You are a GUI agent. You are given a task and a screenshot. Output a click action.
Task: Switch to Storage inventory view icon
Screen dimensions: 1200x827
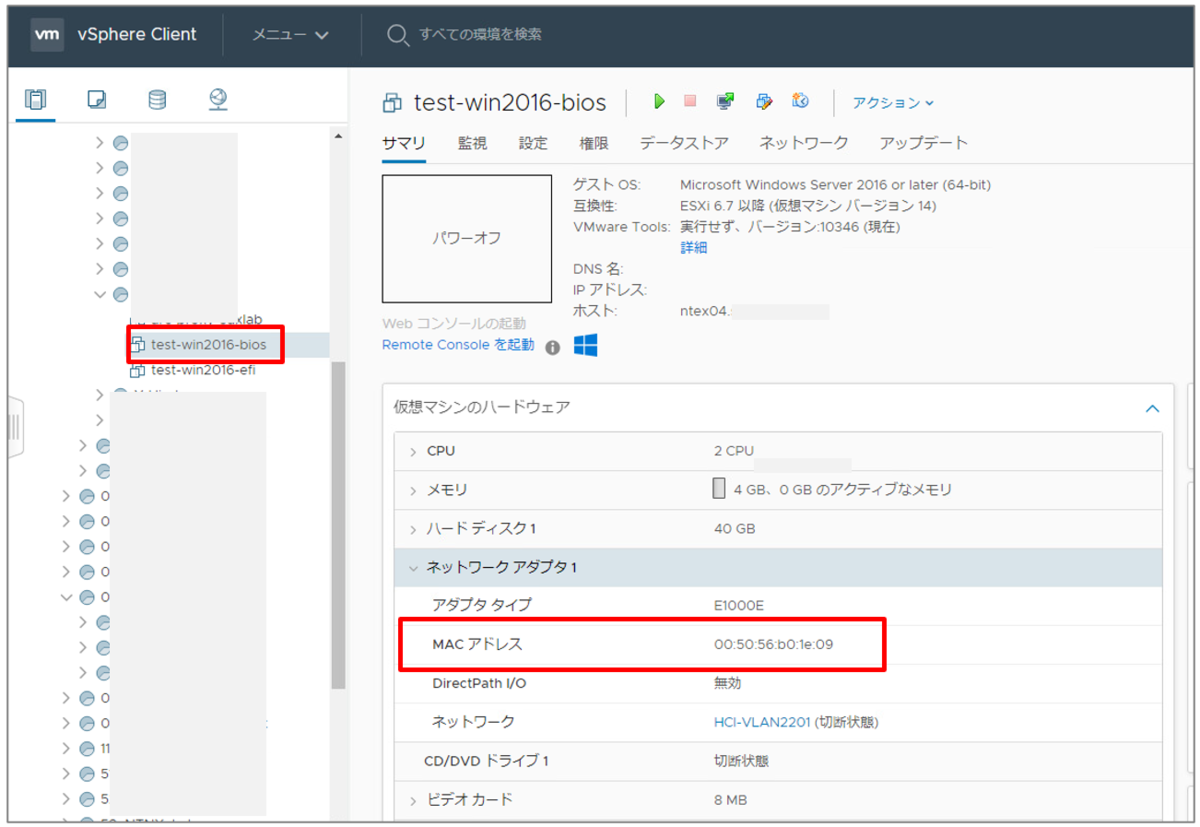(x=157, y=99)
